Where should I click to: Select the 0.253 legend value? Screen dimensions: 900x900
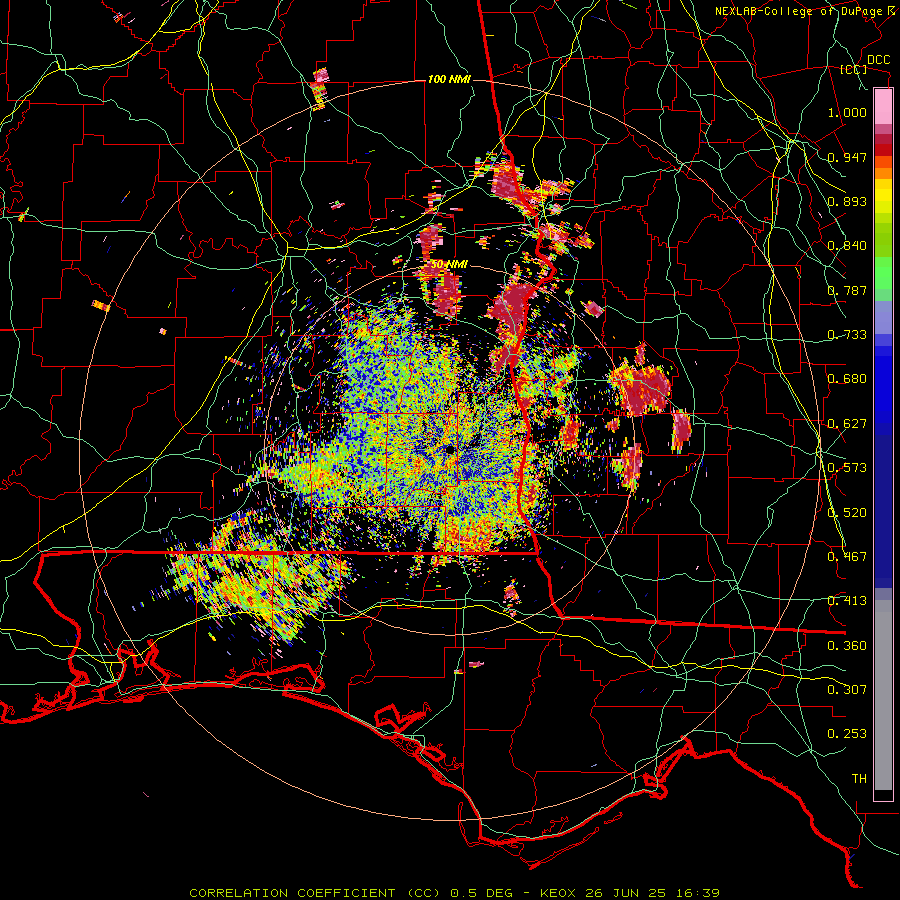click(847, 734)
